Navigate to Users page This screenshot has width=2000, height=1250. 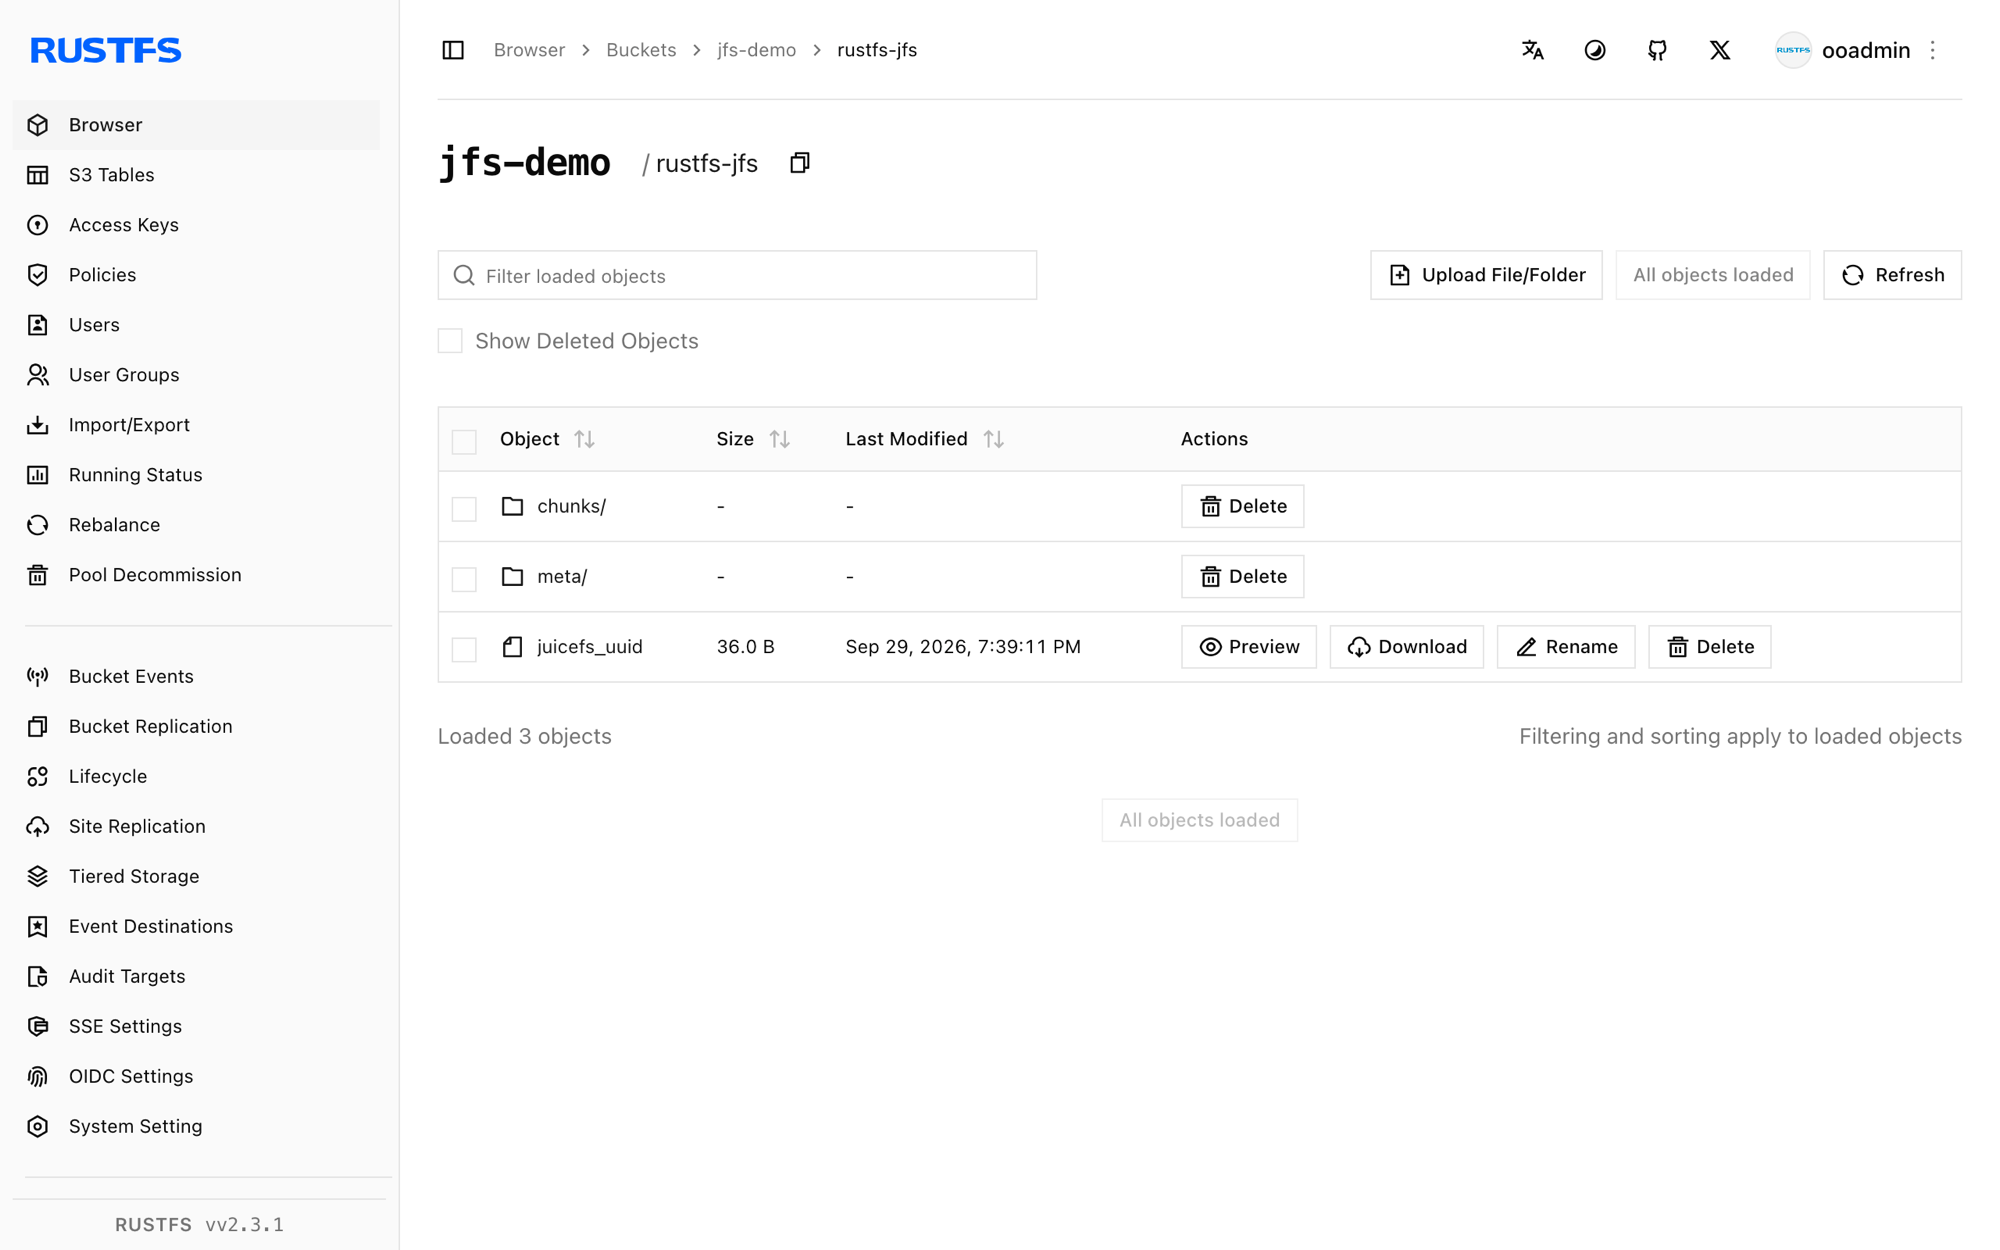[x=196, y=325]
